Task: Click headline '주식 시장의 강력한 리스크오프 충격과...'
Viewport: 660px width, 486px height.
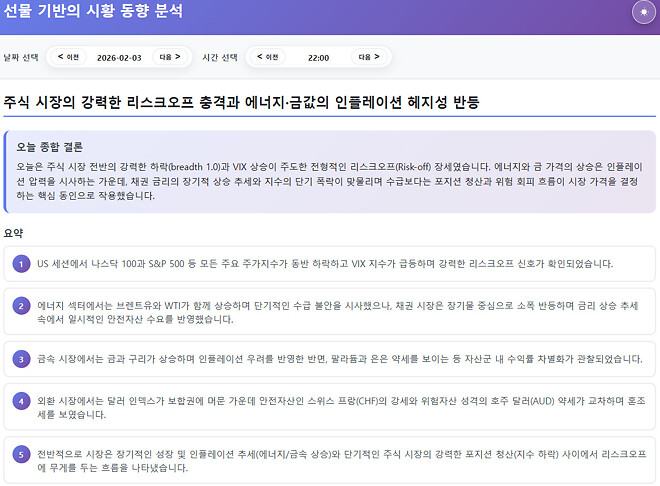Action: [241, 102]
